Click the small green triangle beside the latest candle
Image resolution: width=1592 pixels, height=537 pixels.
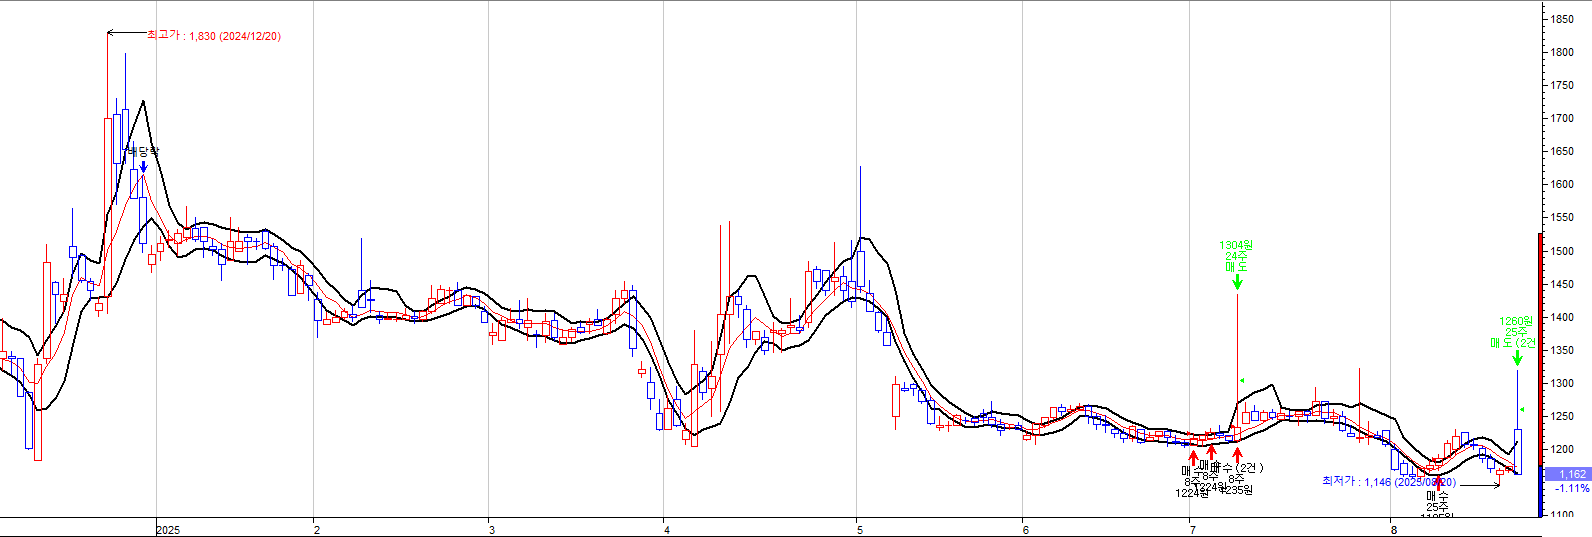[x=1522, y=409]
